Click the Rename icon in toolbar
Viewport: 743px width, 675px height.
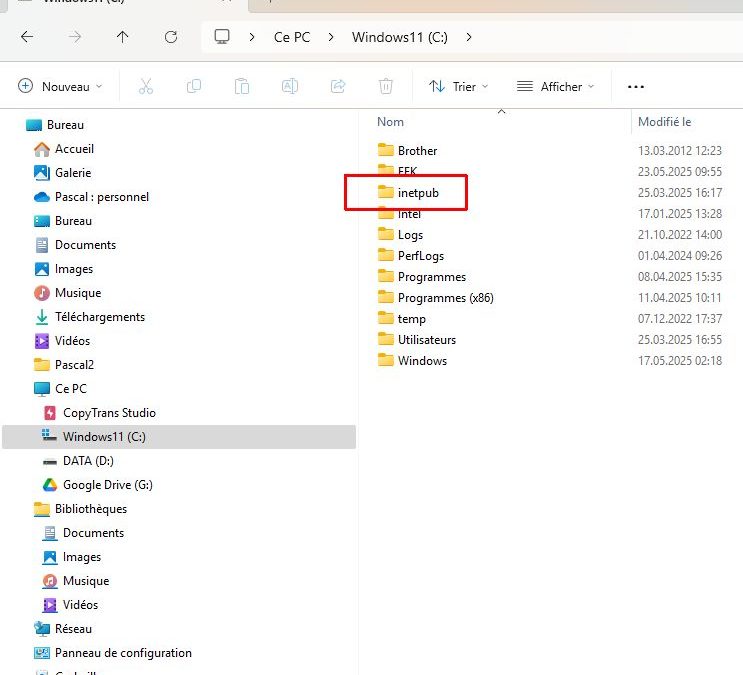point(290,86)
